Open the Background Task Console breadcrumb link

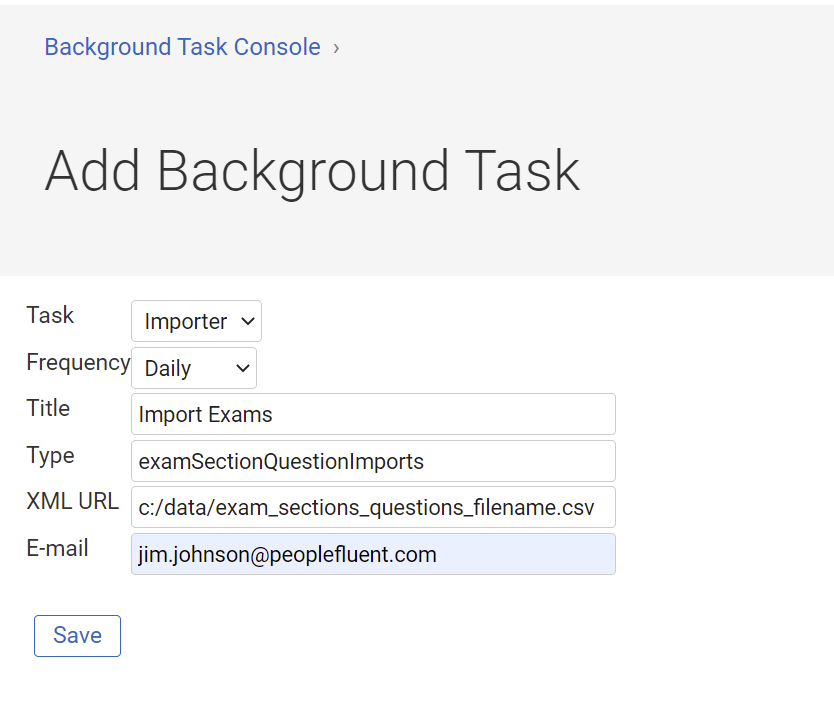pyautogui.click(x=182, y=47)
